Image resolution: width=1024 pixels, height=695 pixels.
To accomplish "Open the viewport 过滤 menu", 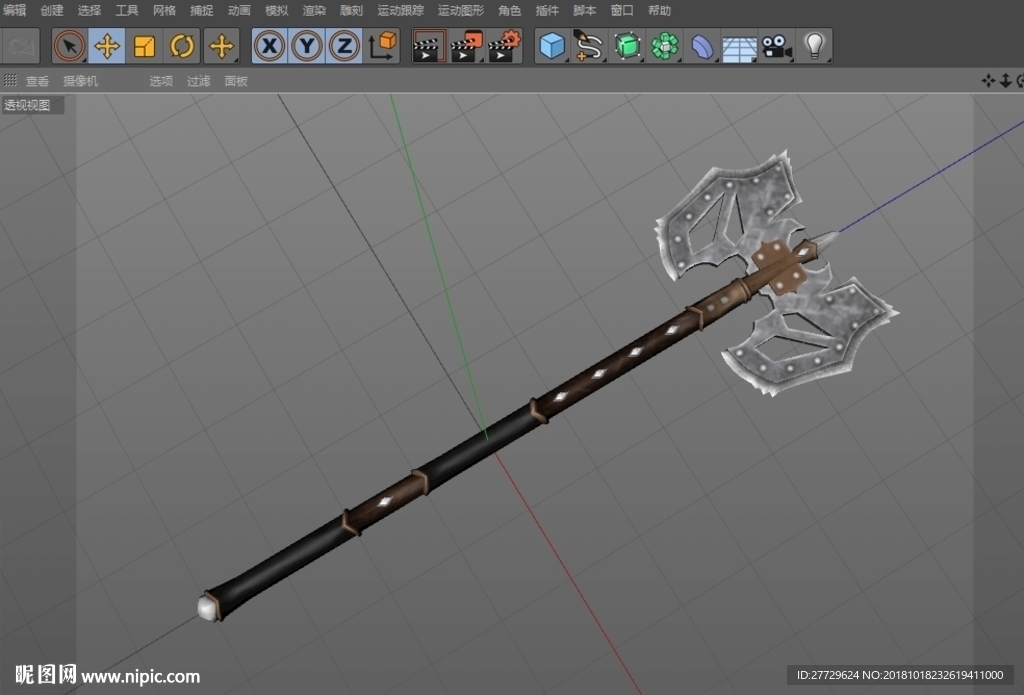I will click(199, 81).
